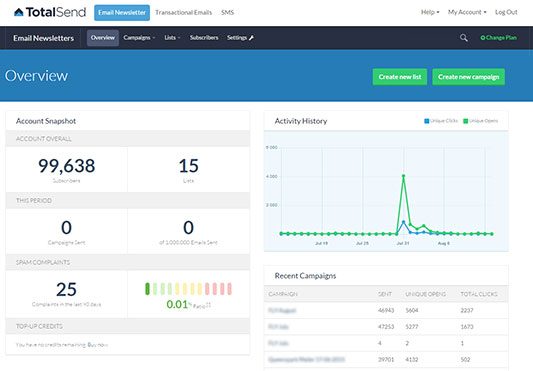The width and height of the screenshot is (533, 371).
Task: Click the Log Out link
Action: (506, 12)
